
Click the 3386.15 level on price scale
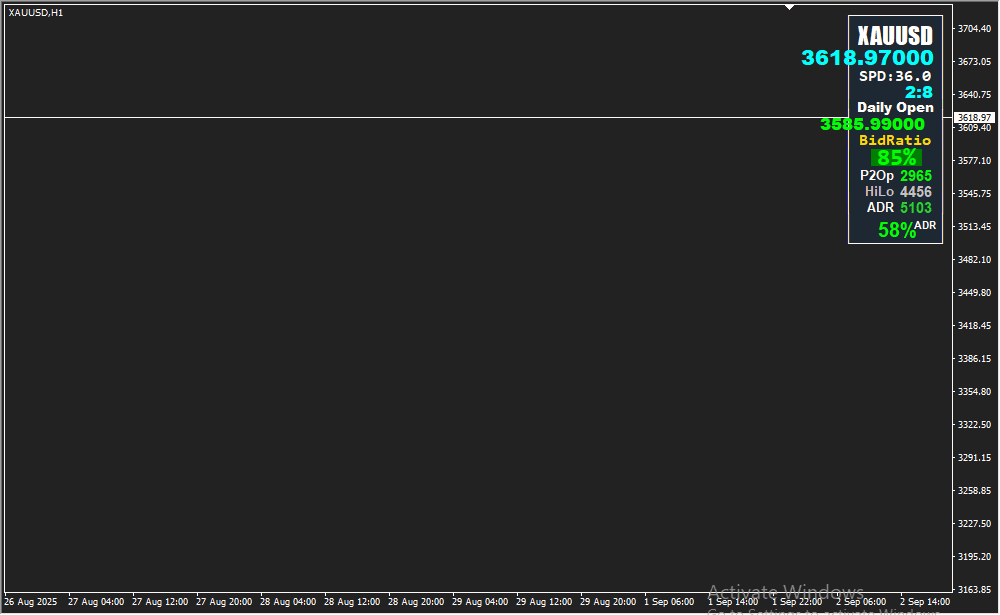pyautogui.click(x=973, y=358)
